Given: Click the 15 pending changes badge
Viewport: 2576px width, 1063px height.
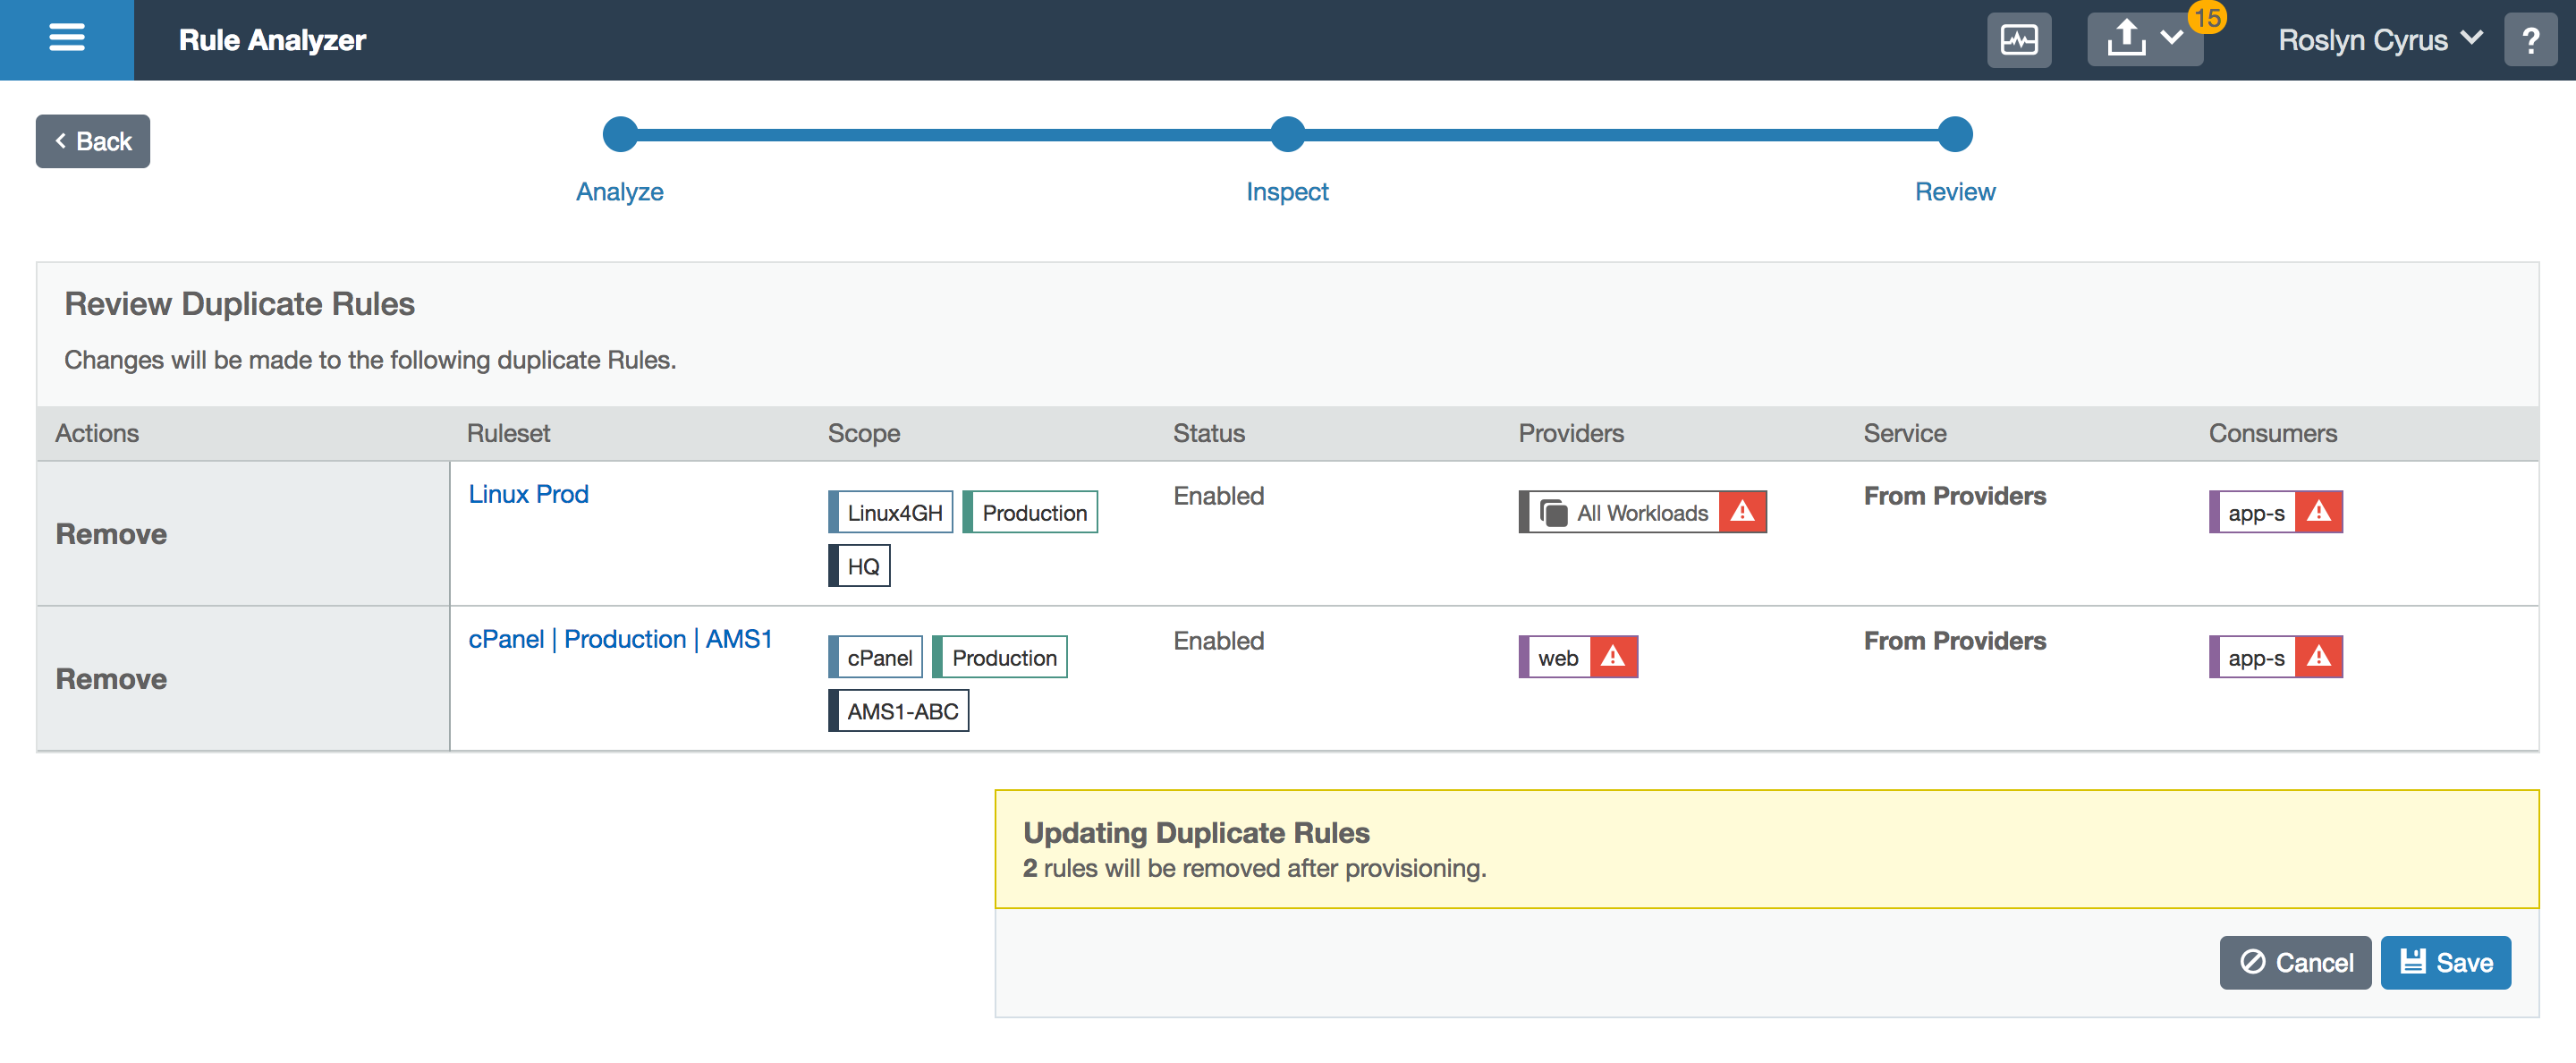Looking at the screenshot, I should (x=2207, y=17).
